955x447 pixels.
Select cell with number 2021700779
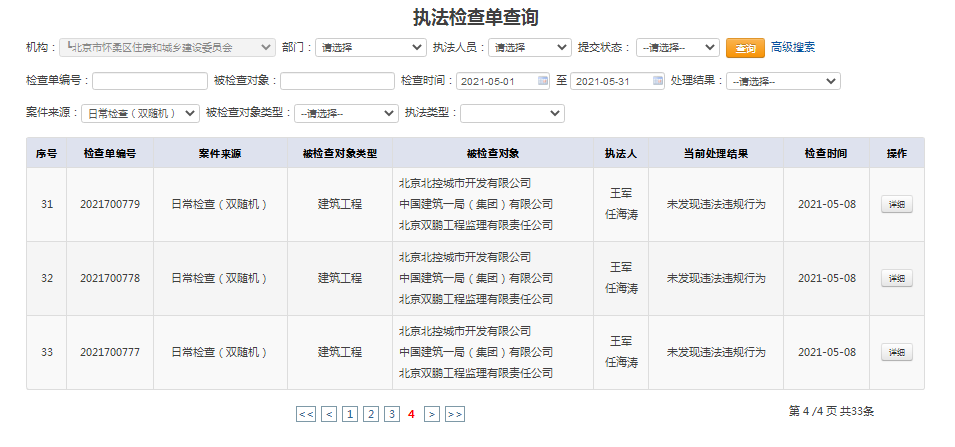tap(110, 205)
